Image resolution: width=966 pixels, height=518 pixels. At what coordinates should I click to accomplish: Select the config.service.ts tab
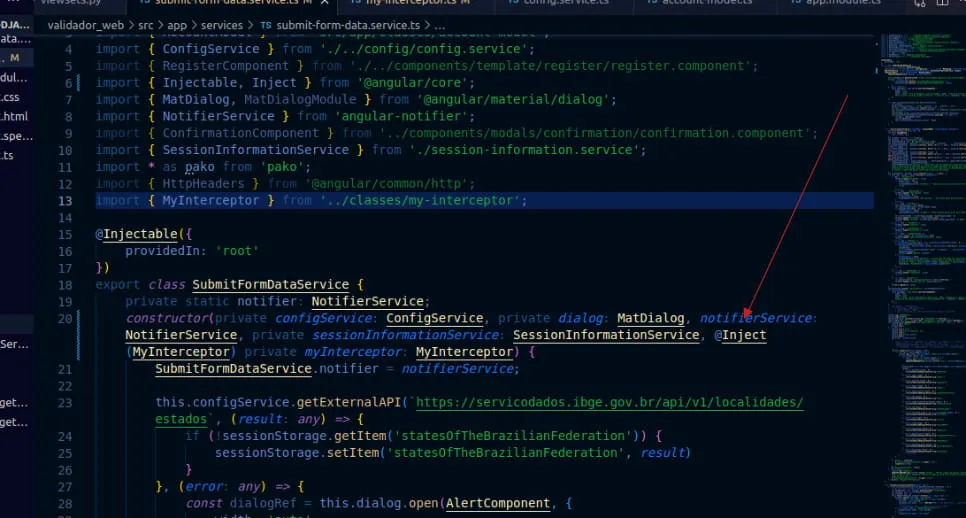tap(563, 3)
